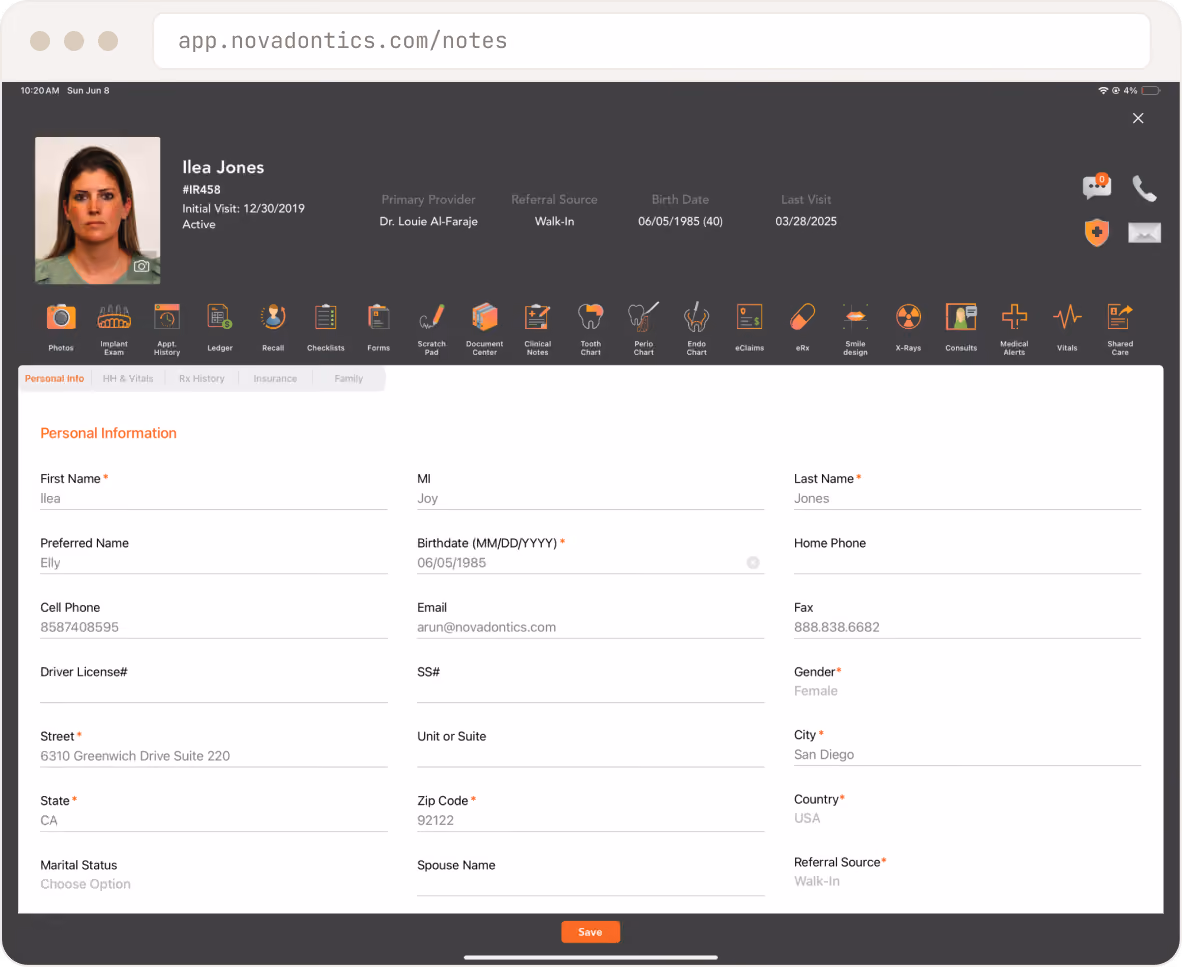Change patient photo via camera icon
The width and height of the screenshot is (1182, 967).
point(142,266)
